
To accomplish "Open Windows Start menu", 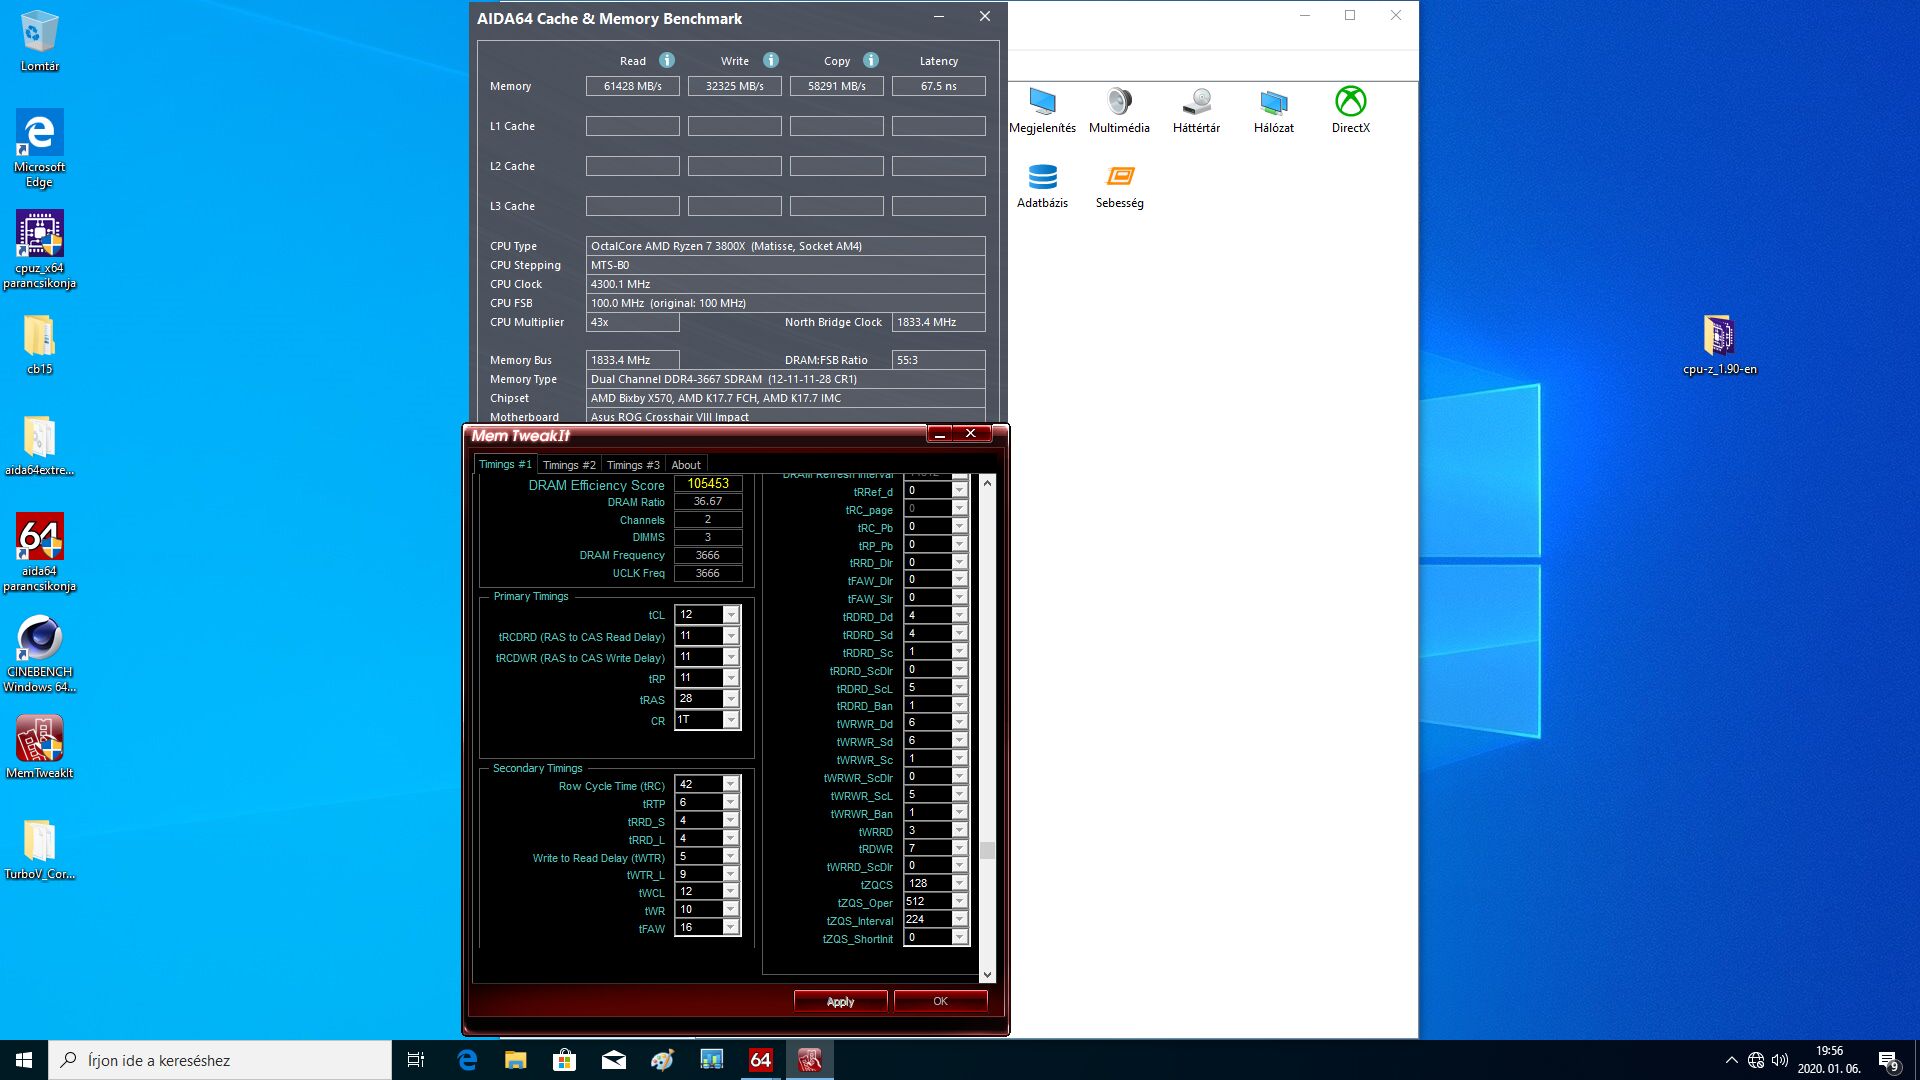I will pos(24,1060).
